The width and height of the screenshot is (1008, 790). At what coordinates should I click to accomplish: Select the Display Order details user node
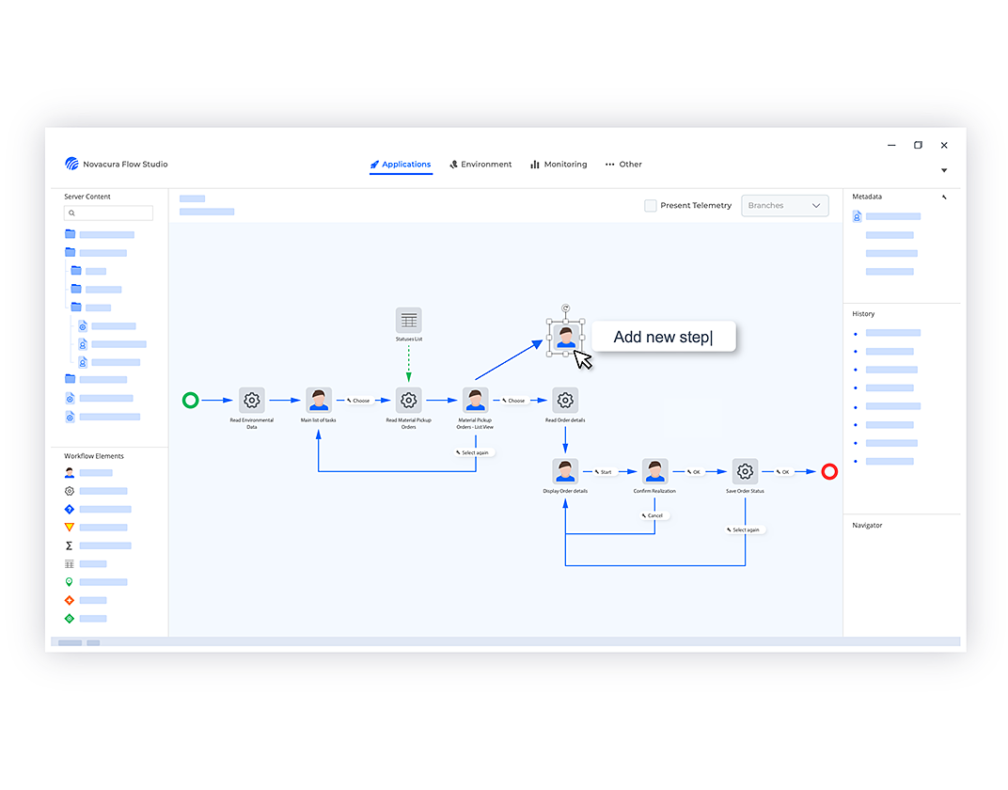pos(565,471)
